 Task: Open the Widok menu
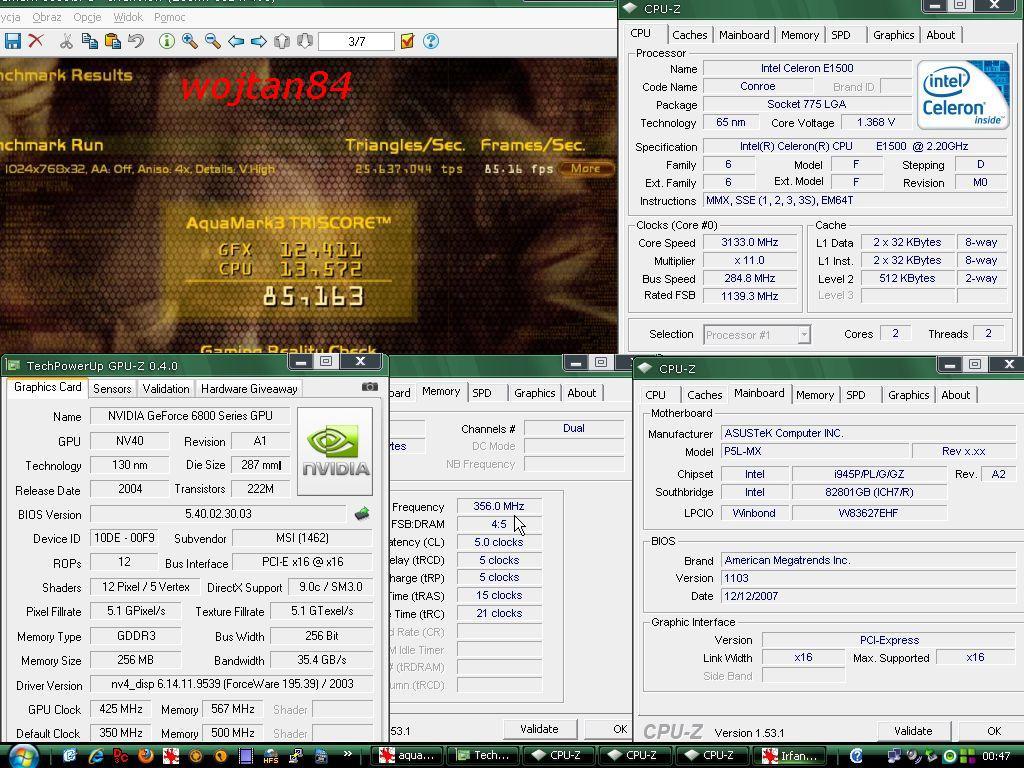tap(127, 17)
